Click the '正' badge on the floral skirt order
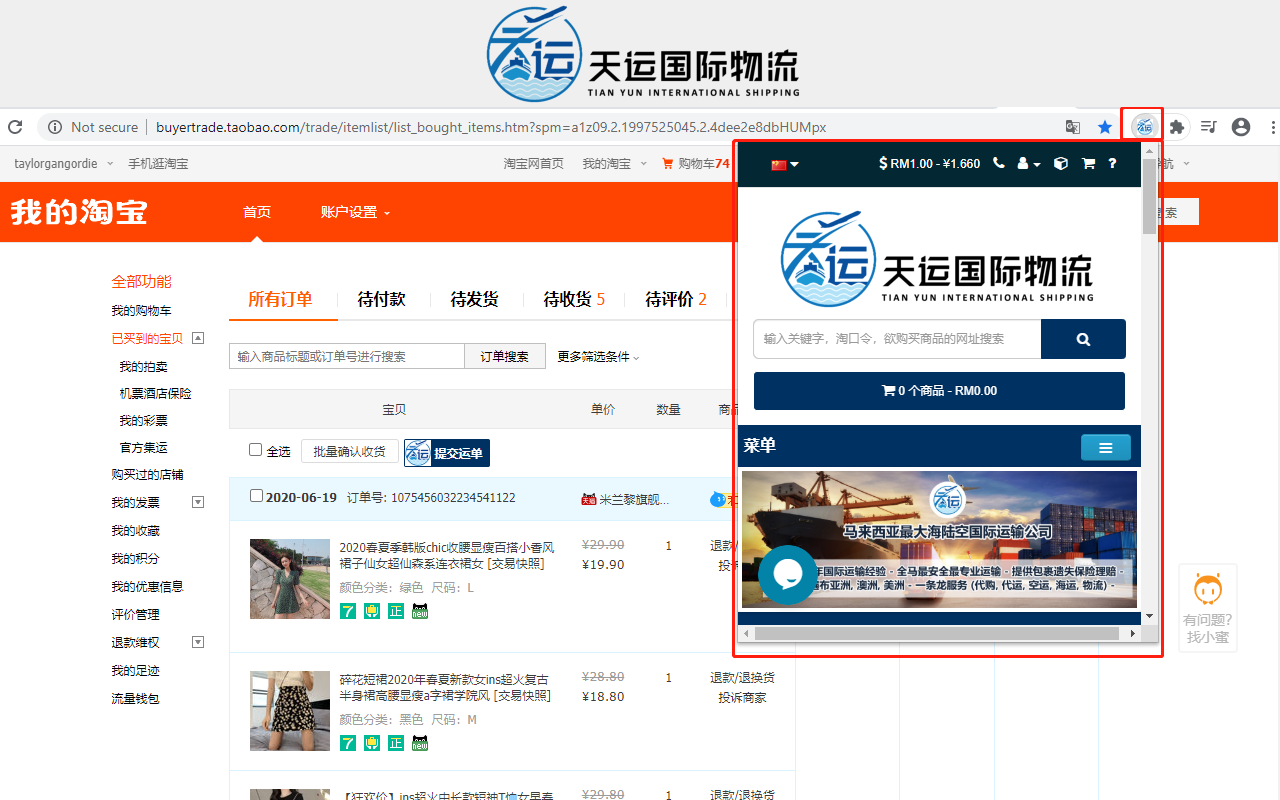The image size is (1280, 800). tap(396, 743)
